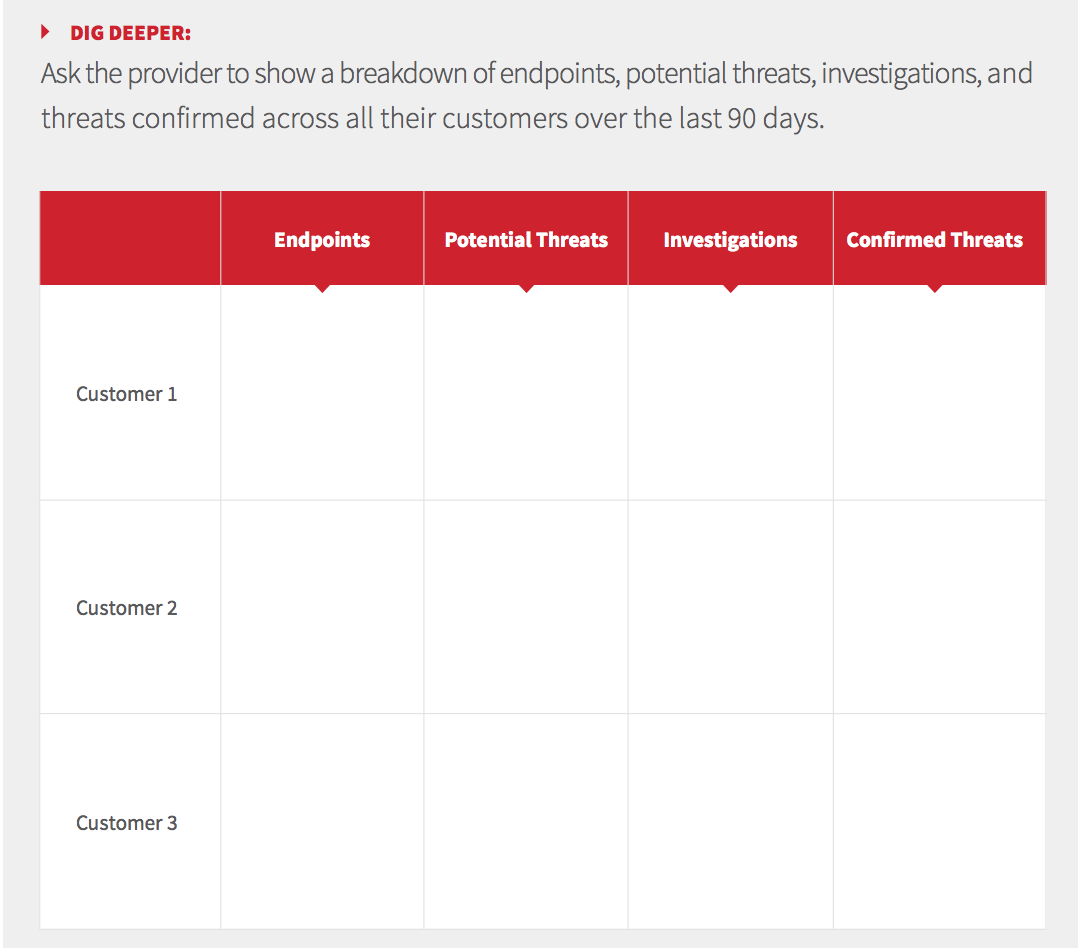The image size is (1078, 948).
Task: Select the Customer 3 row label
Action: [x=127, y=823]
